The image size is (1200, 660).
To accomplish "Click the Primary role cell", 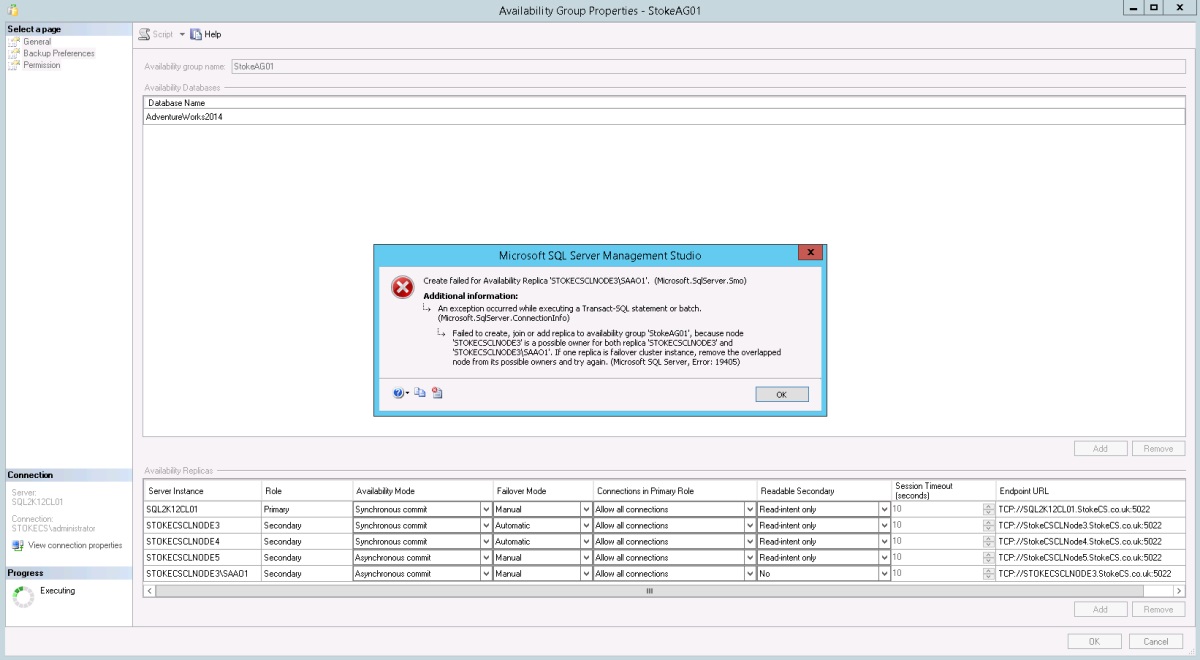I will [306, 509].
